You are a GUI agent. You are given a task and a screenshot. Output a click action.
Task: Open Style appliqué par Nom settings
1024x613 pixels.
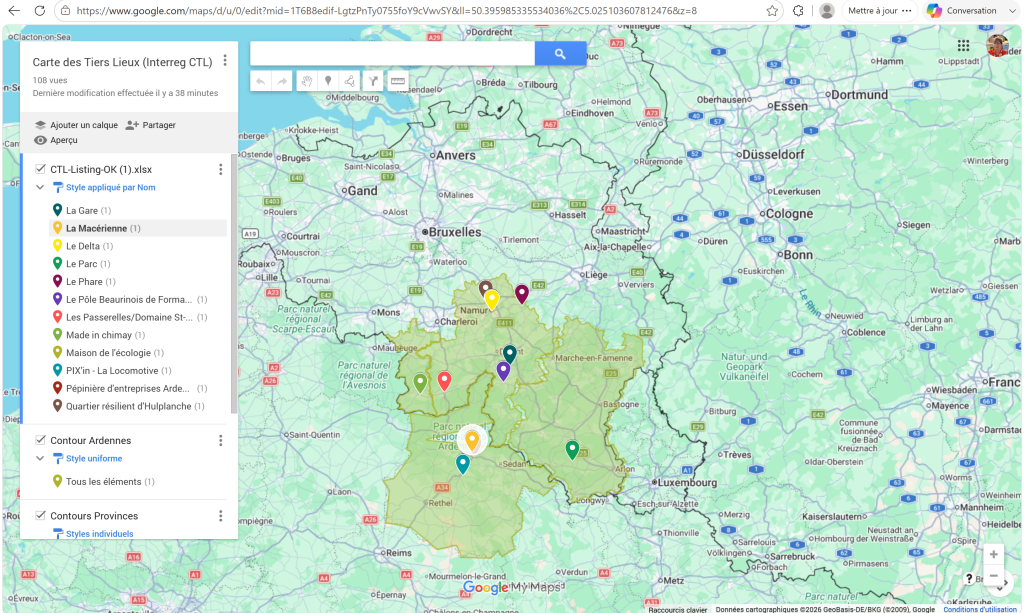tap(104, 187)
